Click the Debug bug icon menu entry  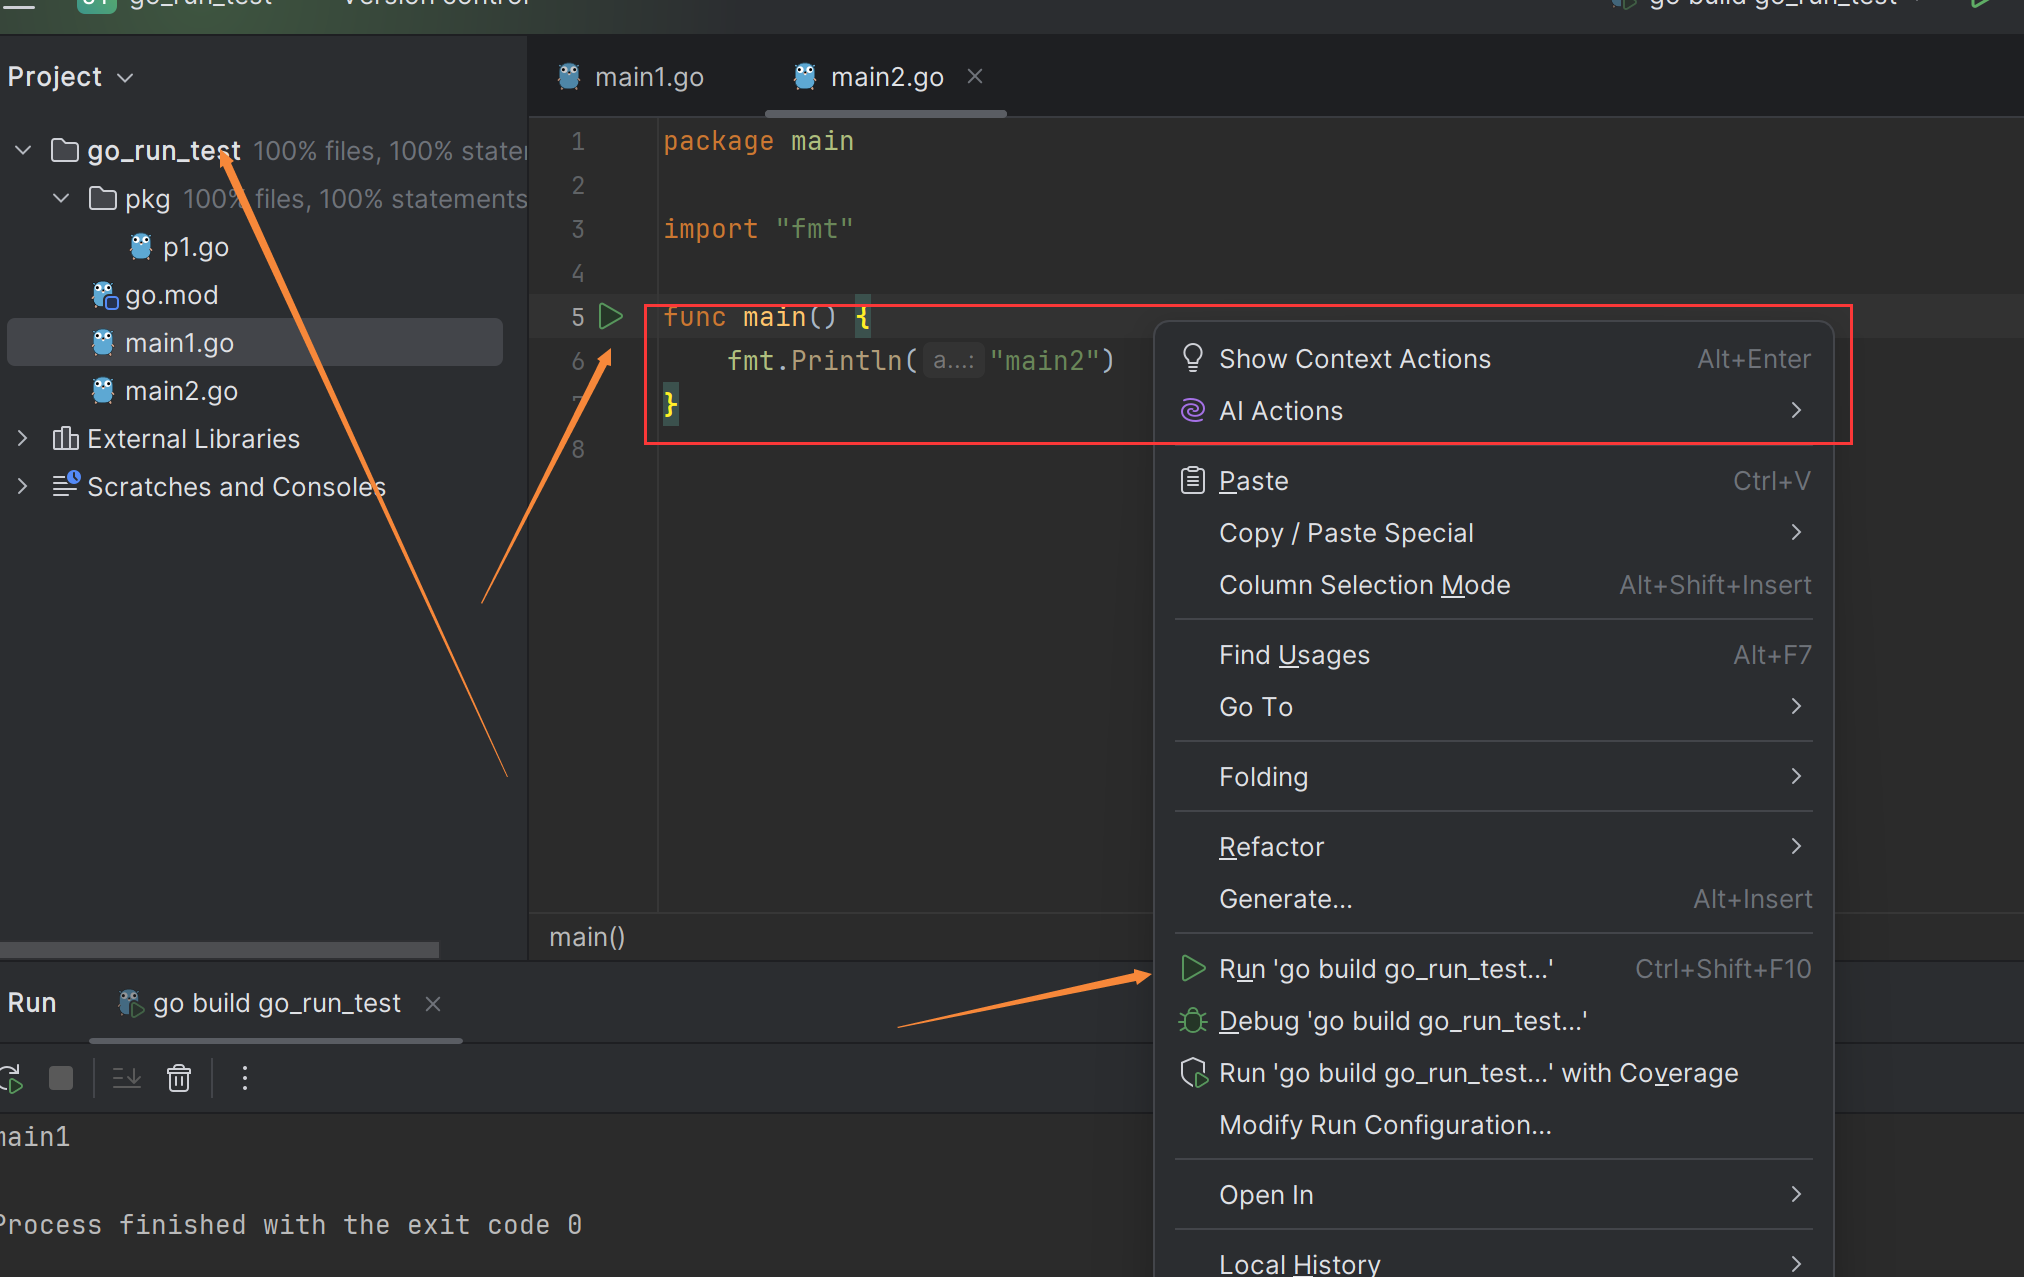pos(1400,1021)
